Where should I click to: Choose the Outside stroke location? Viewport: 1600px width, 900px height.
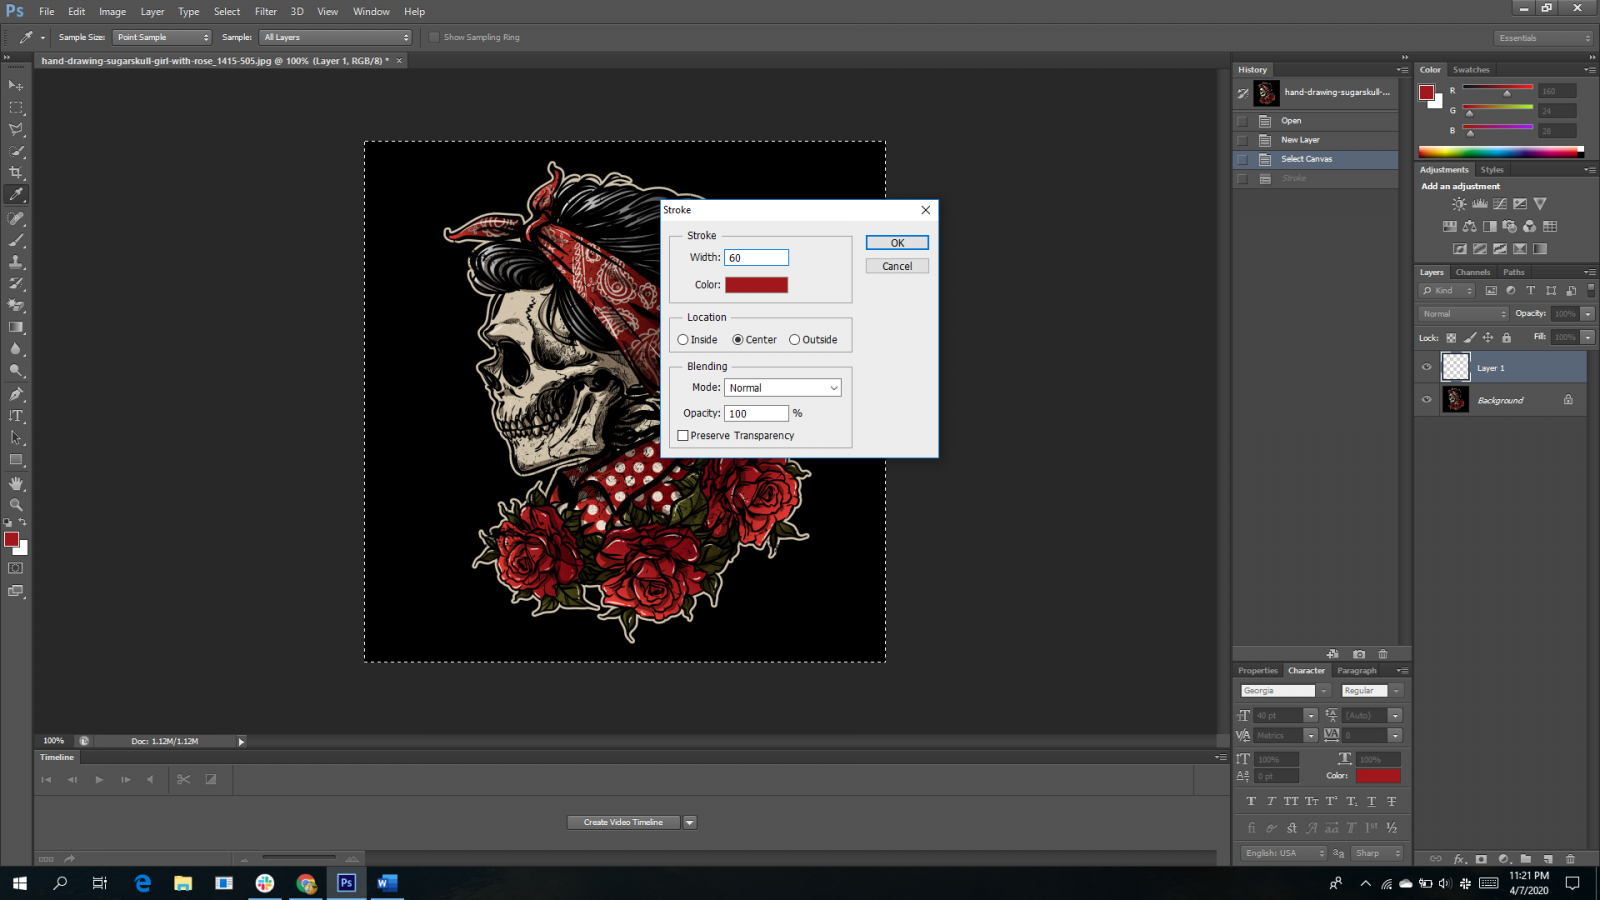795,340
